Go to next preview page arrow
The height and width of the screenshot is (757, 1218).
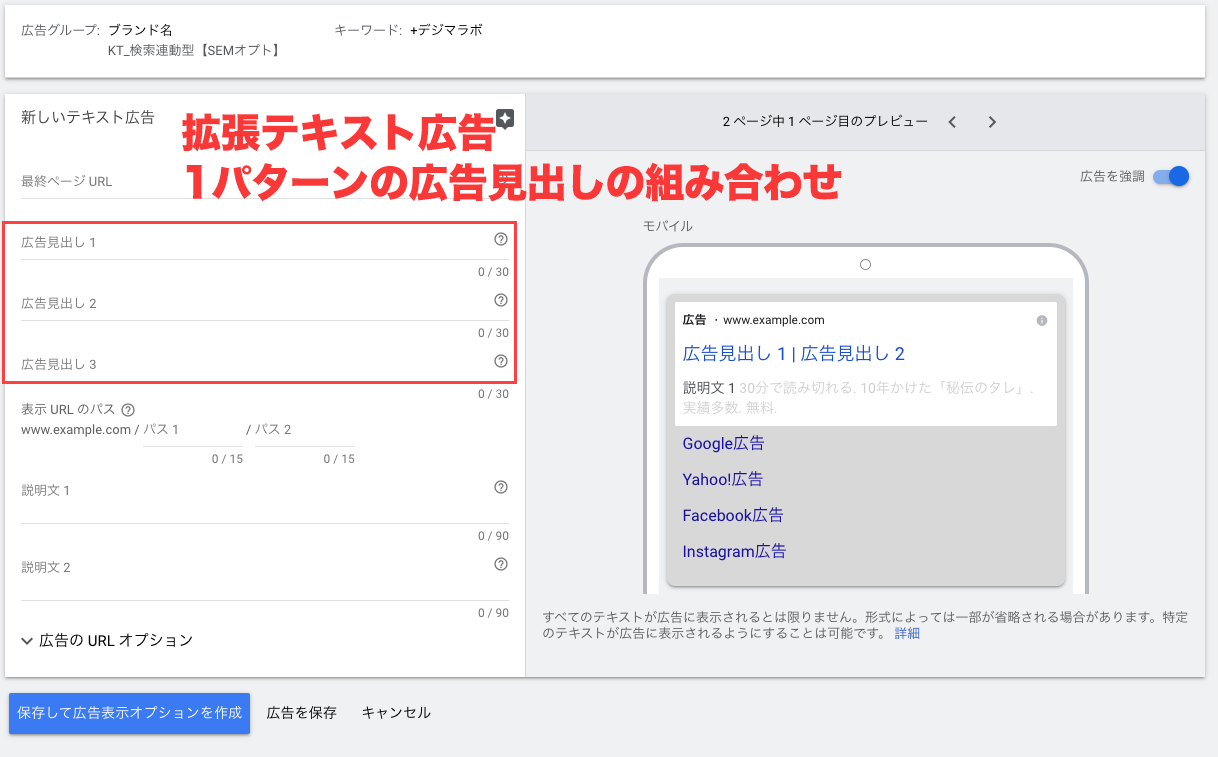(992, 122)
